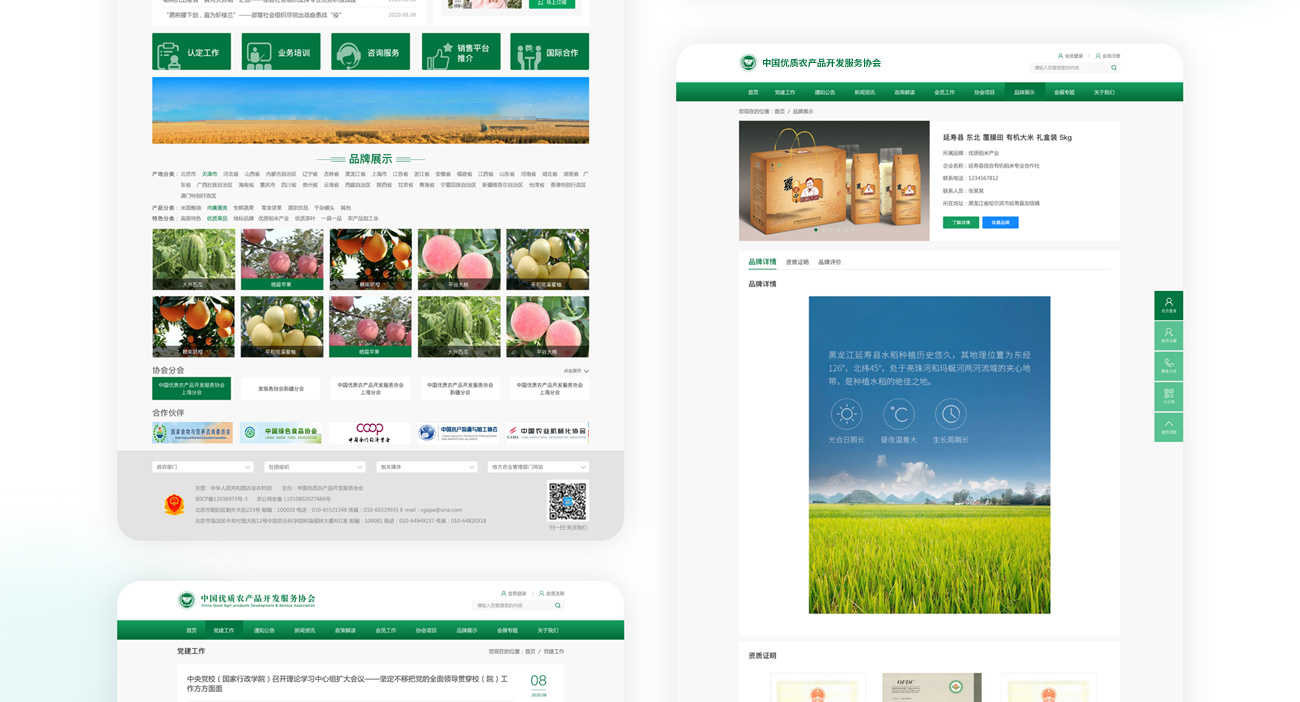Click the blue 收藏品牌 button
Image resolution: width=1300 pixels, height=702 pixels.
coord(1000,223)
